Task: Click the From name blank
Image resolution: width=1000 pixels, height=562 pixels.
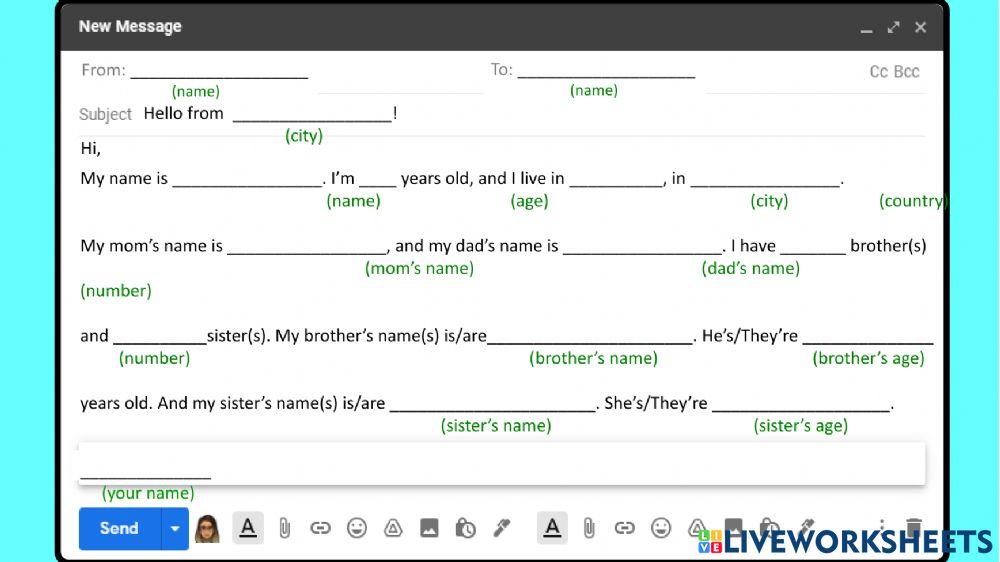Action: tap(219, 71)
